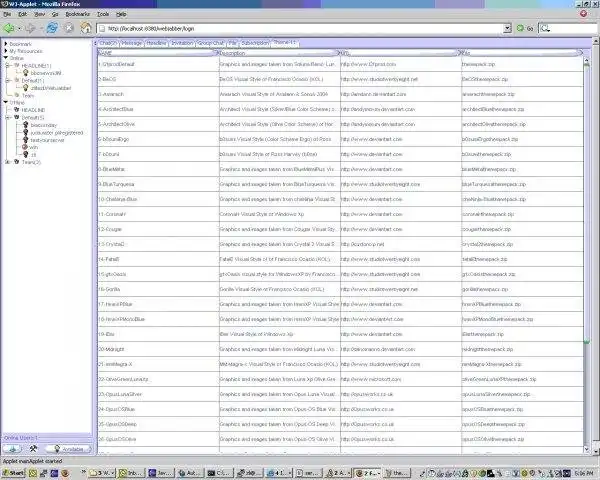Switch to the Group Chat tab
This screenshot has width=600, height=480.
[210, 43]
